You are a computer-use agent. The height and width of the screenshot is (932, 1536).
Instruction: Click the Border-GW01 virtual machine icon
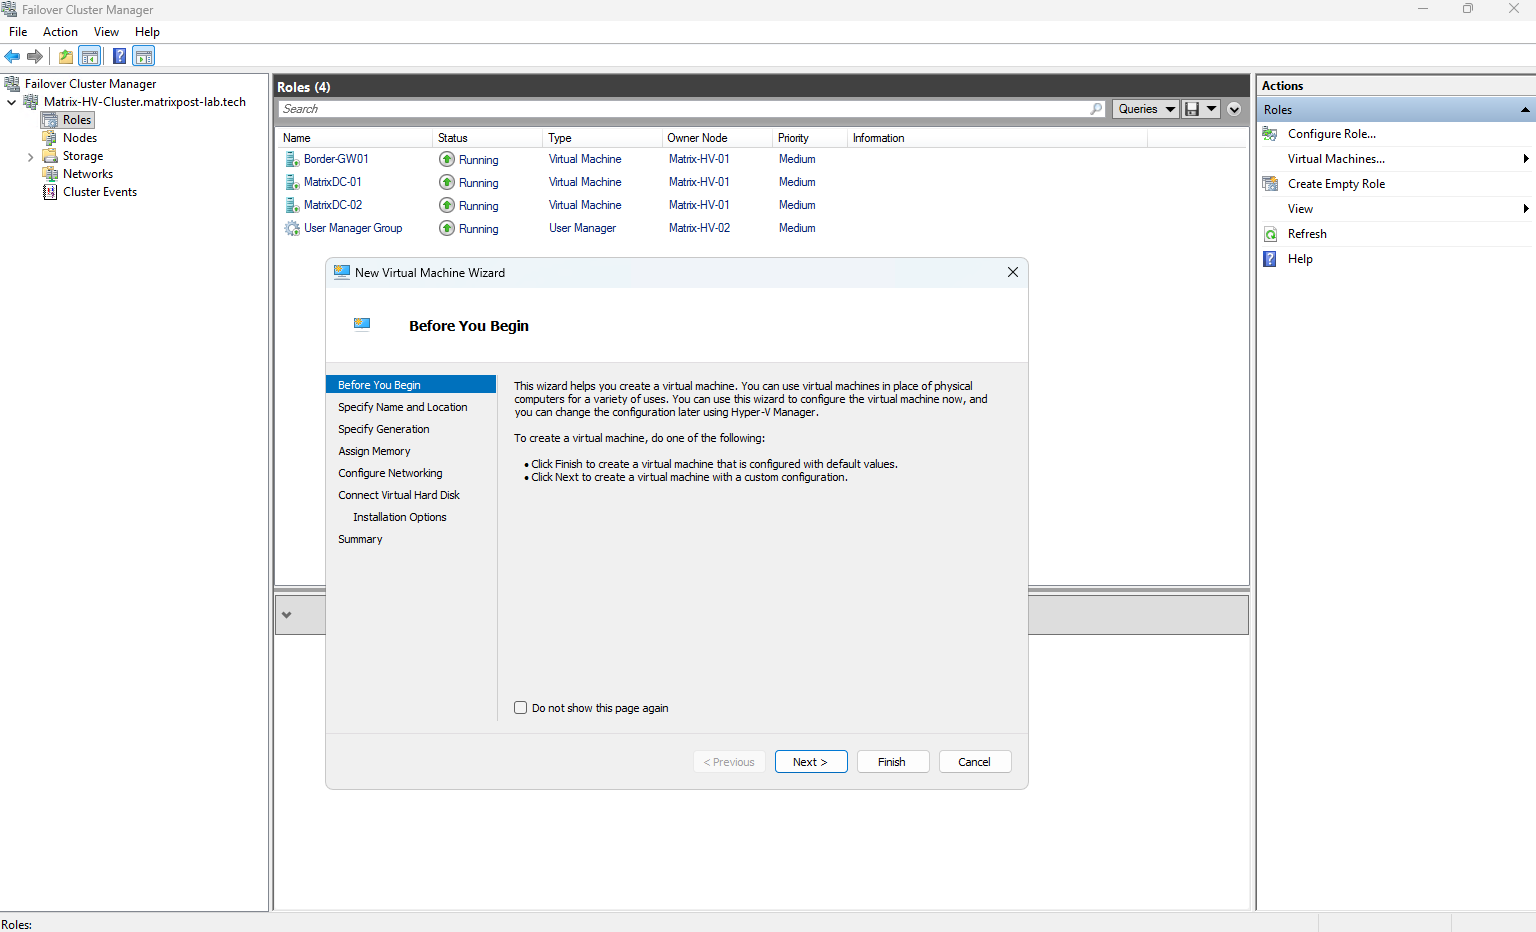[x=292, y=159]
